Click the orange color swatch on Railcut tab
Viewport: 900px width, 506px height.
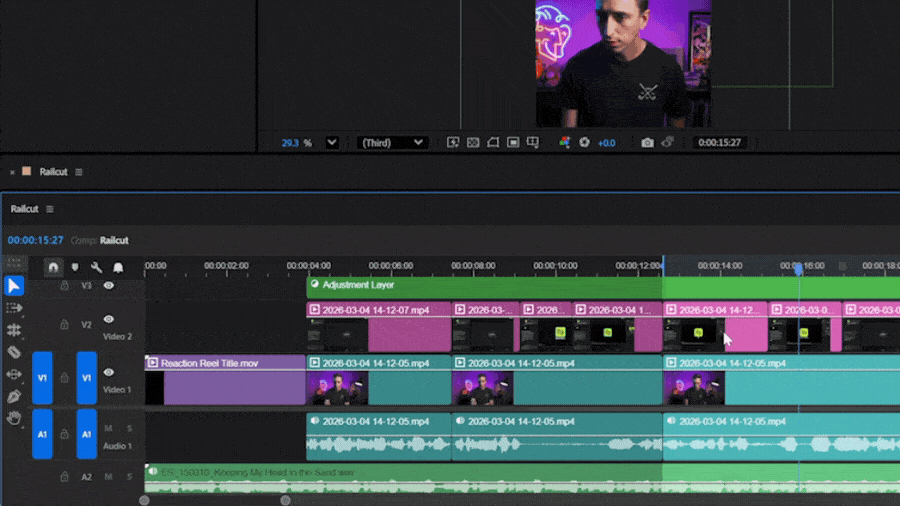pyautogui.click(x=26, y=172)
